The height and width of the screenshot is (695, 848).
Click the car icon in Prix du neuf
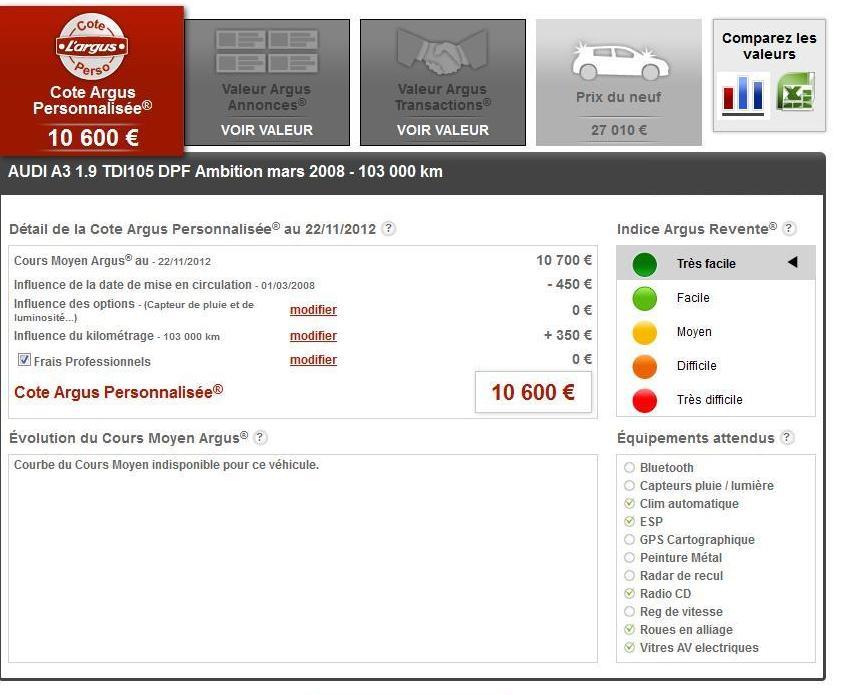click(x=620, y=61)
